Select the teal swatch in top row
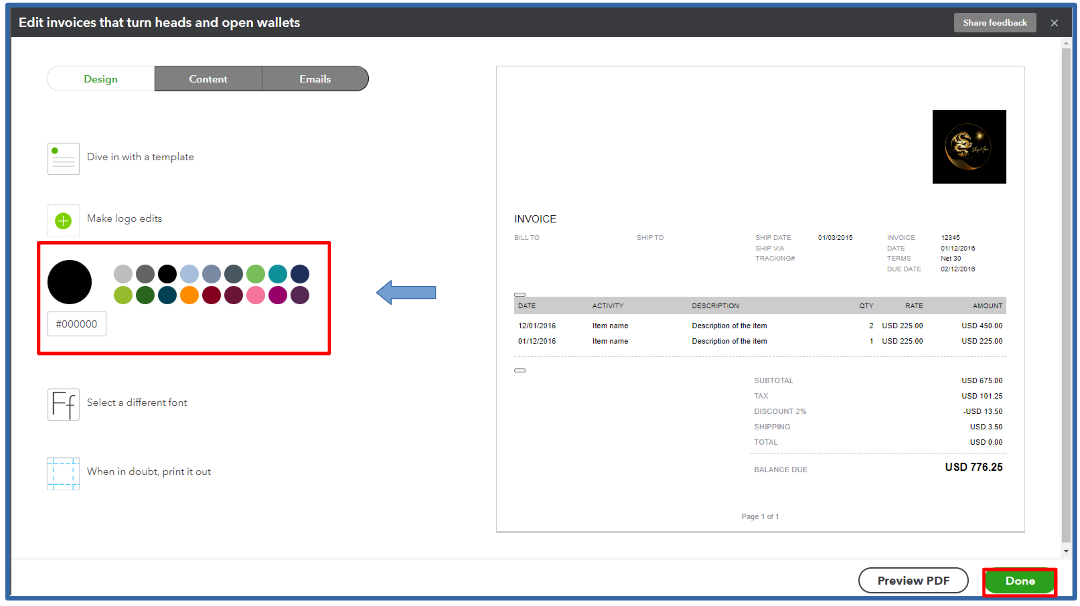1080x606 pixels. [x=278, y=274]
